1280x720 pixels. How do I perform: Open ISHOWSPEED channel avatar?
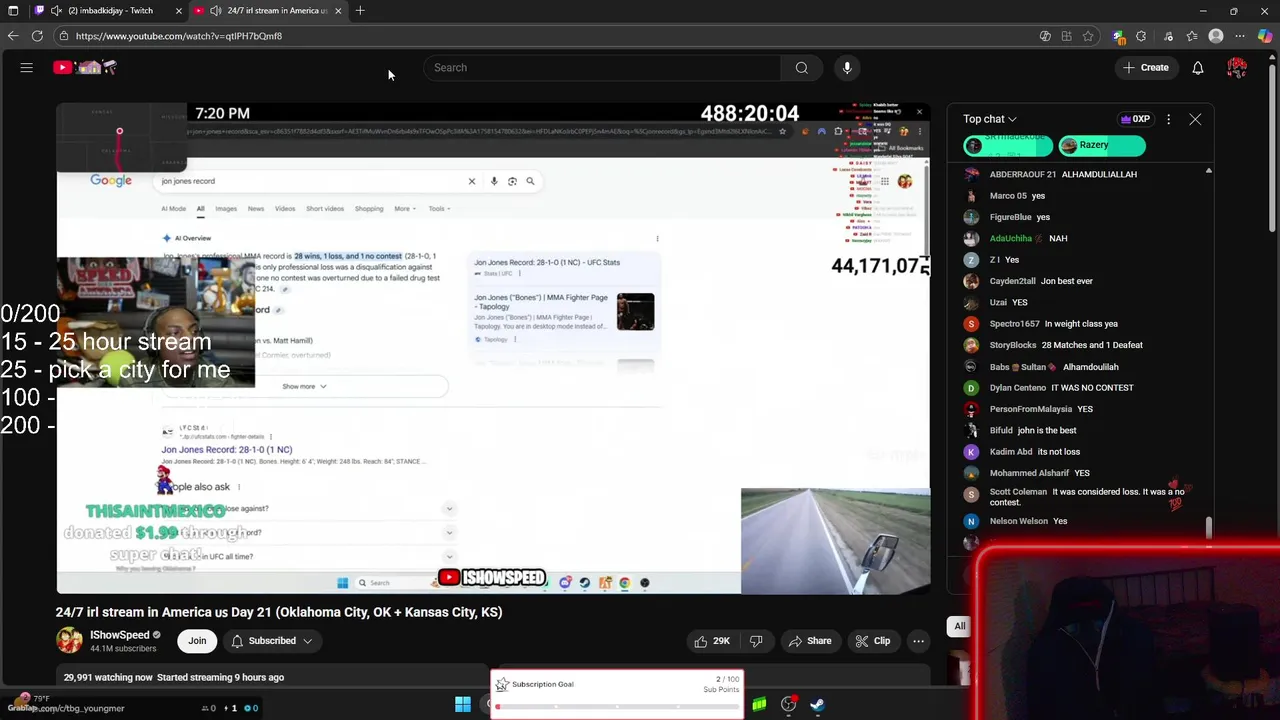[69, 641]
